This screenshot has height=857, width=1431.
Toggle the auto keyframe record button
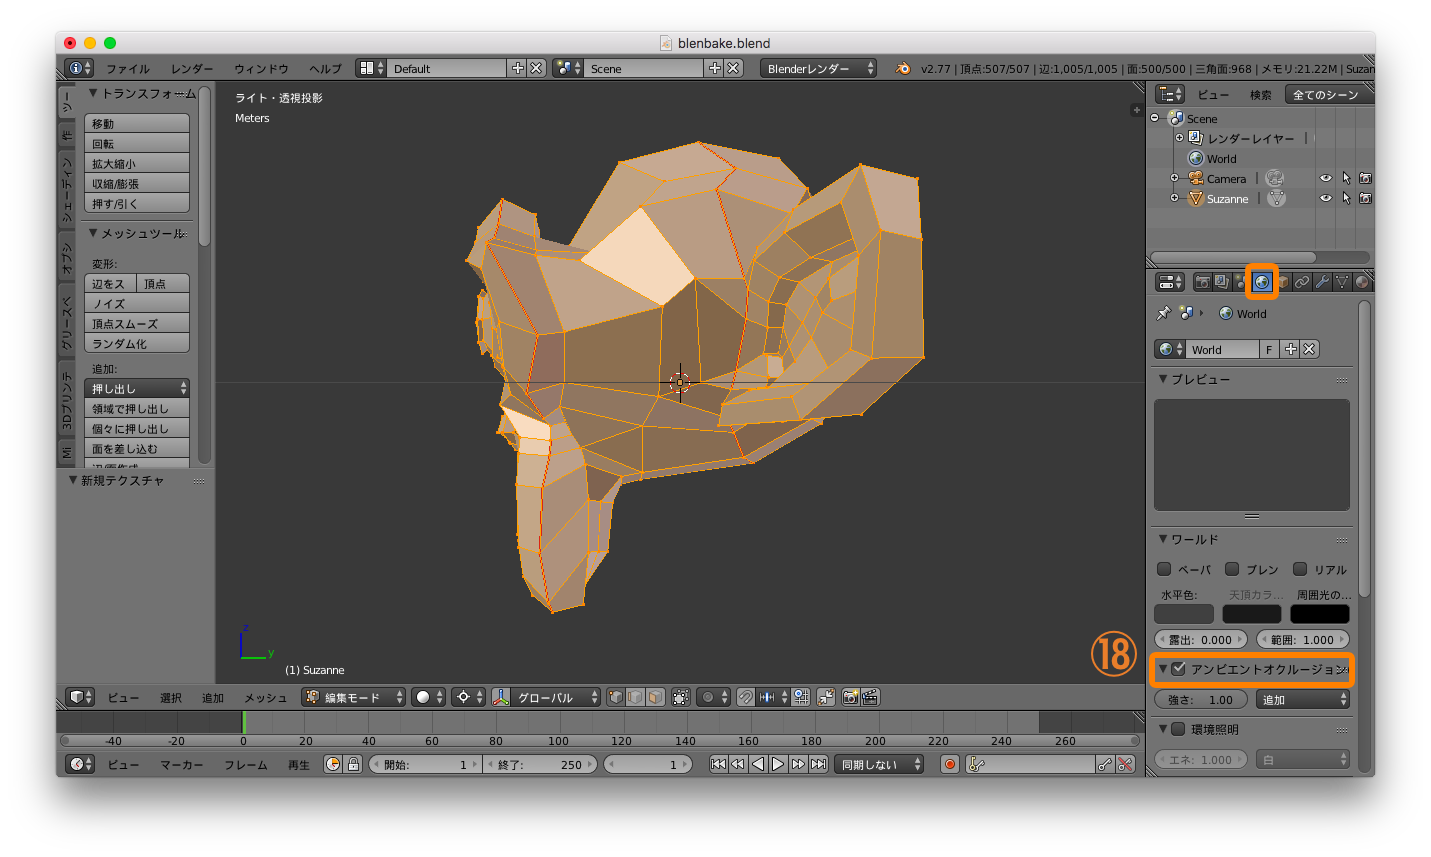[x=950, y=764]
